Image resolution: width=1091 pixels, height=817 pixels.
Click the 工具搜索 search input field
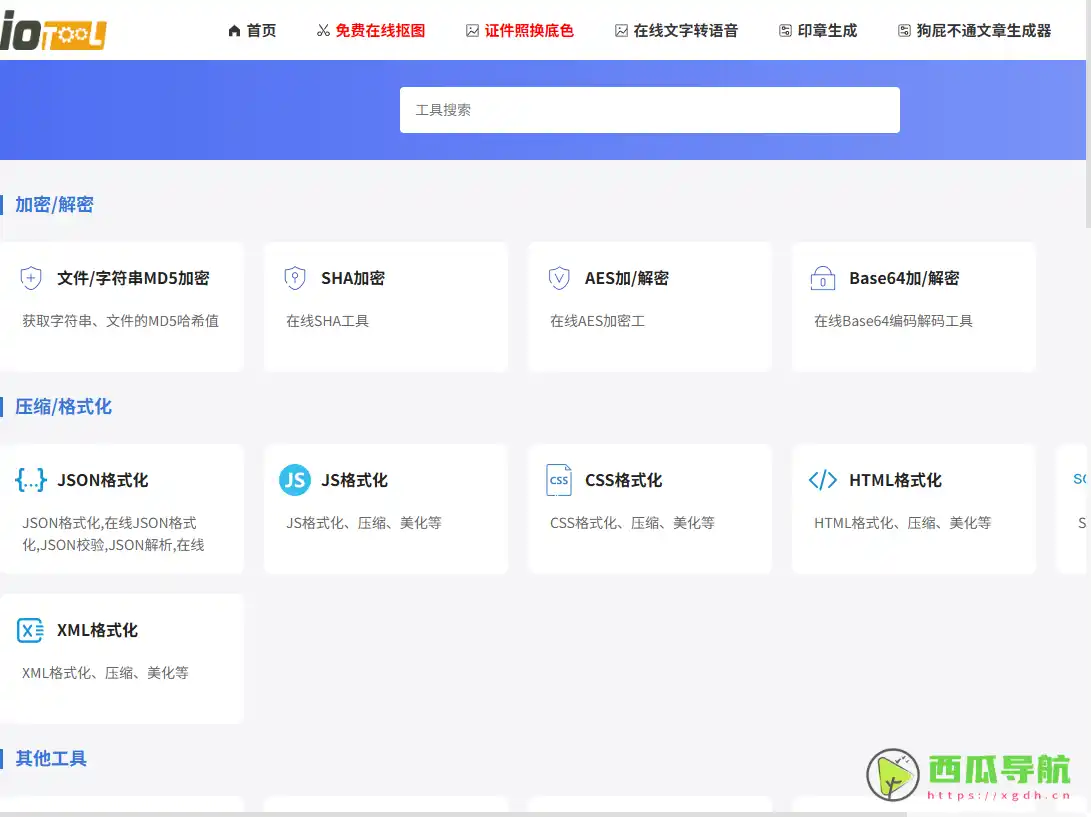(650, 109)
